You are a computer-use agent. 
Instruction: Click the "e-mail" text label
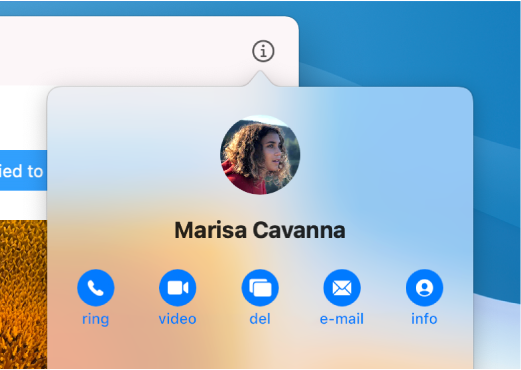click(x=342, y=319)
